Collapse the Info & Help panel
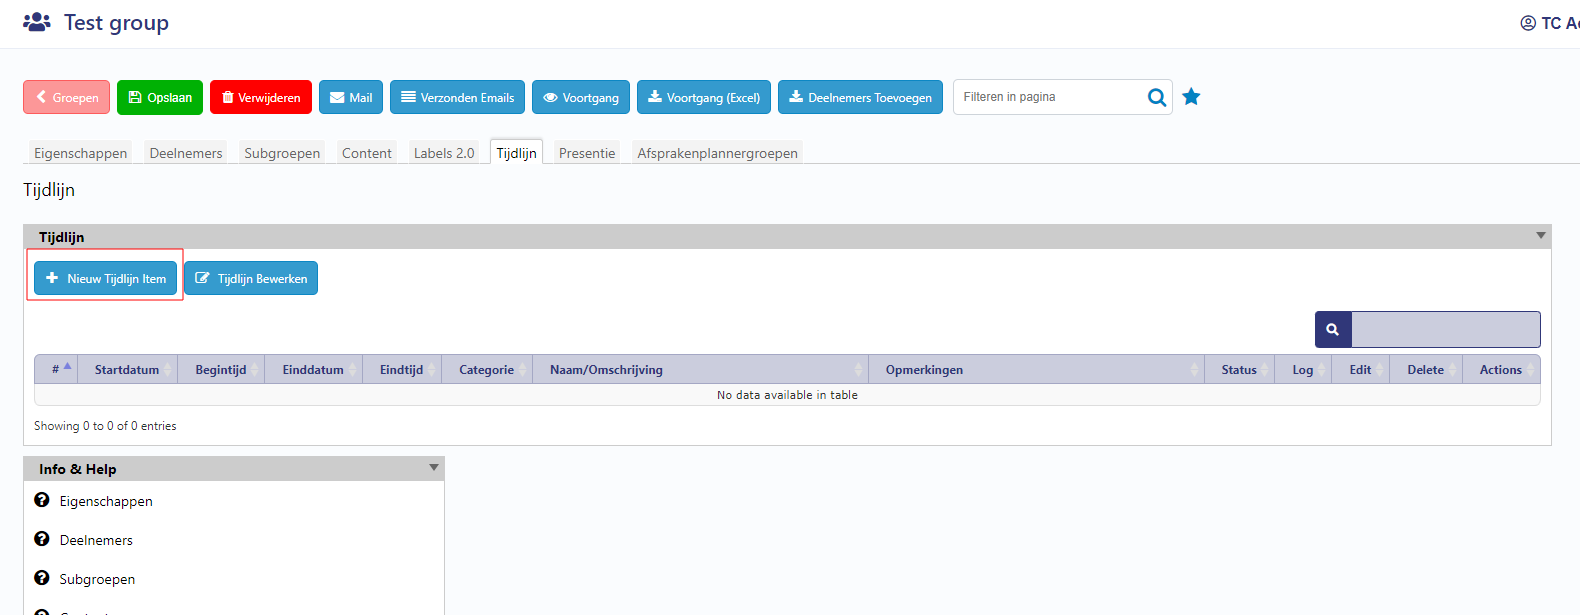Screen dimensions: 1580x615 pos(434,468)
